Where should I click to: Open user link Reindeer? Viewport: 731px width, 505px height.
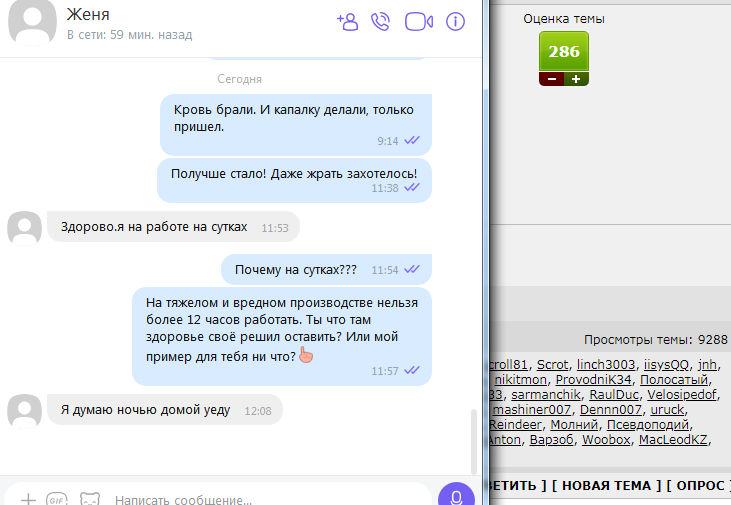click(x=515, y=424)
